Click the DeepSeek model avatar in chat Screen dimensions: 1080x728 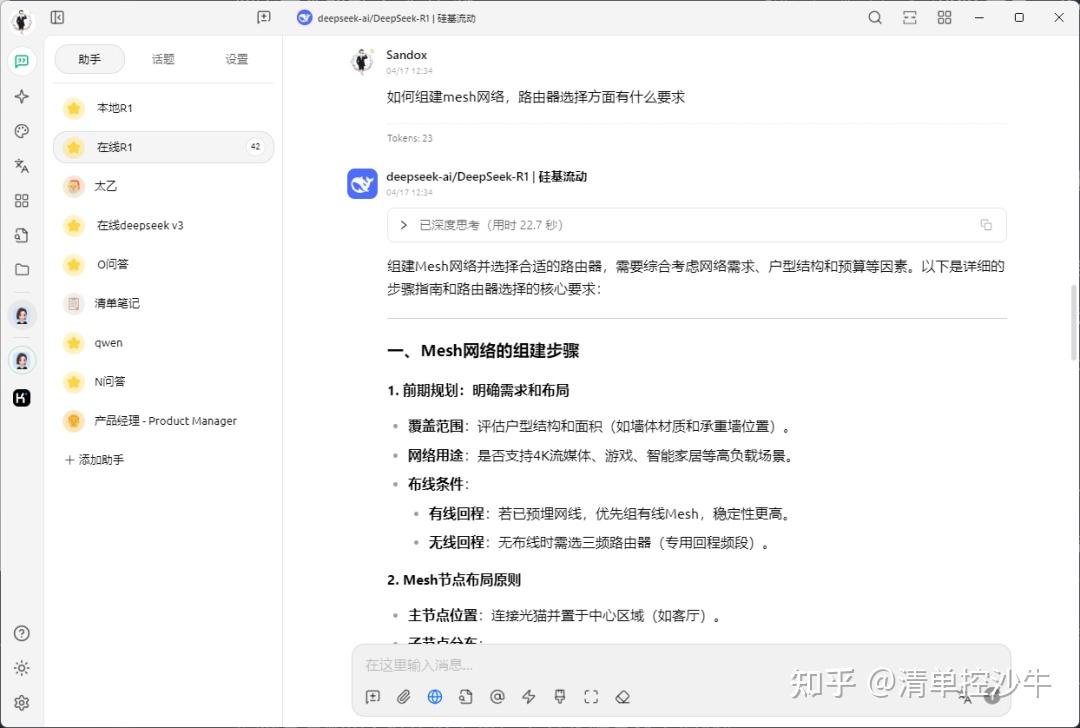tap(362, 183)
